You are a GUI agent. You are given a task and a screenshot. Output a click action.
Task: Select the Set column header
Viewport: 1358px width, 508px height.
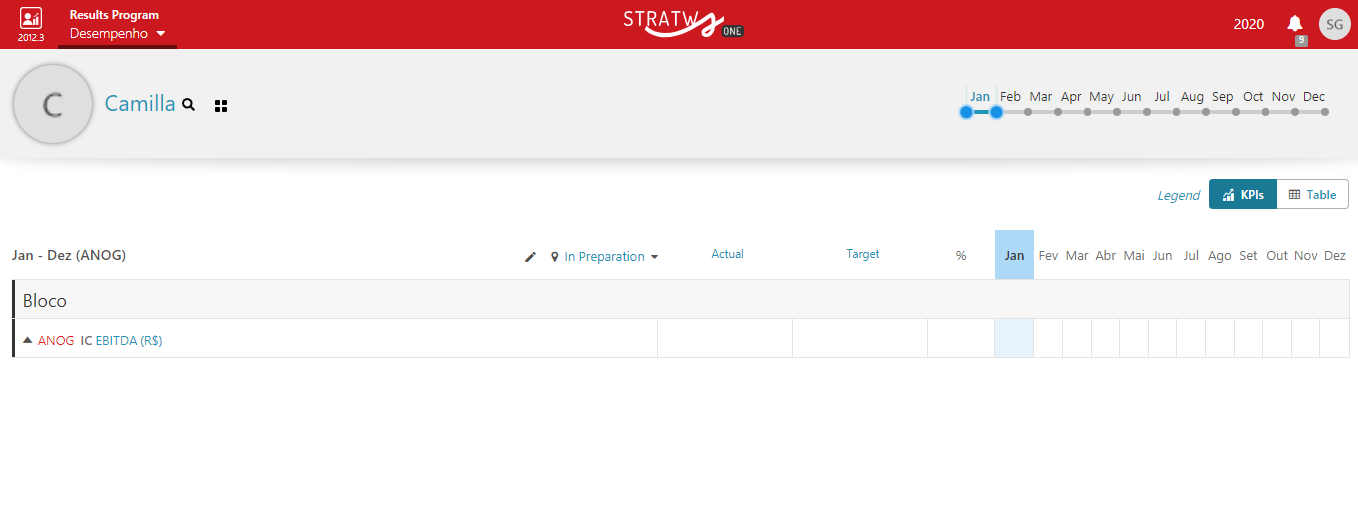point(1248,256)
